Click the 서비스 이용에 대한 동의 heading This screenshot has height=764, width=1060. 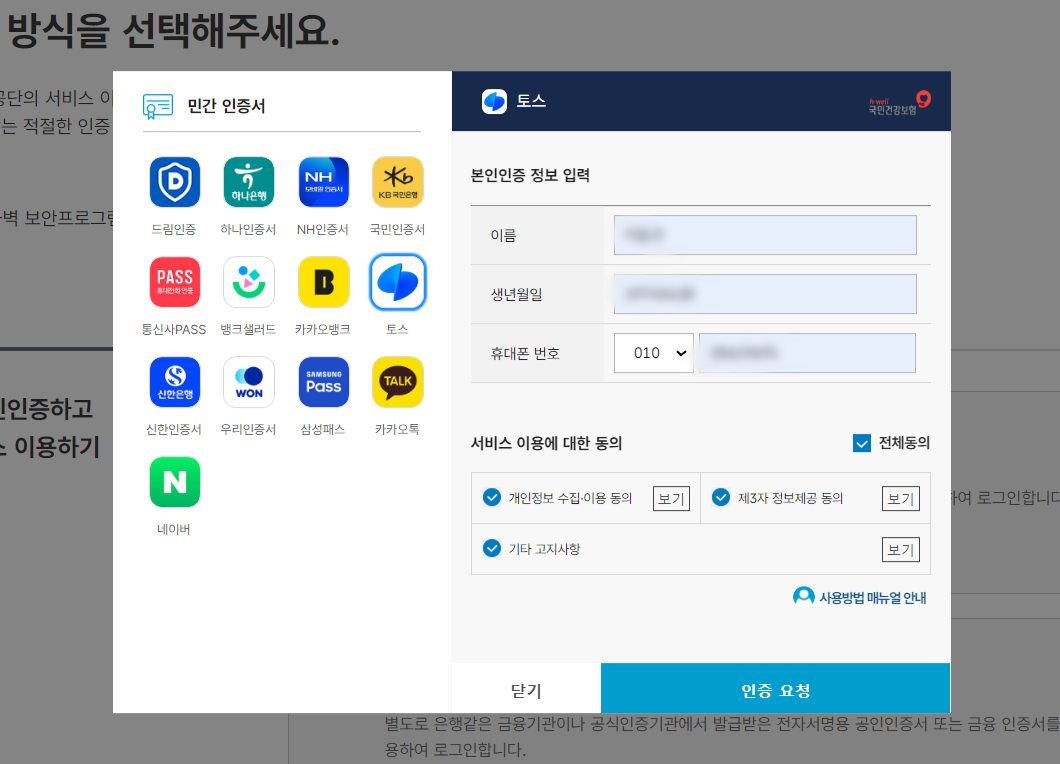(546, 444)
